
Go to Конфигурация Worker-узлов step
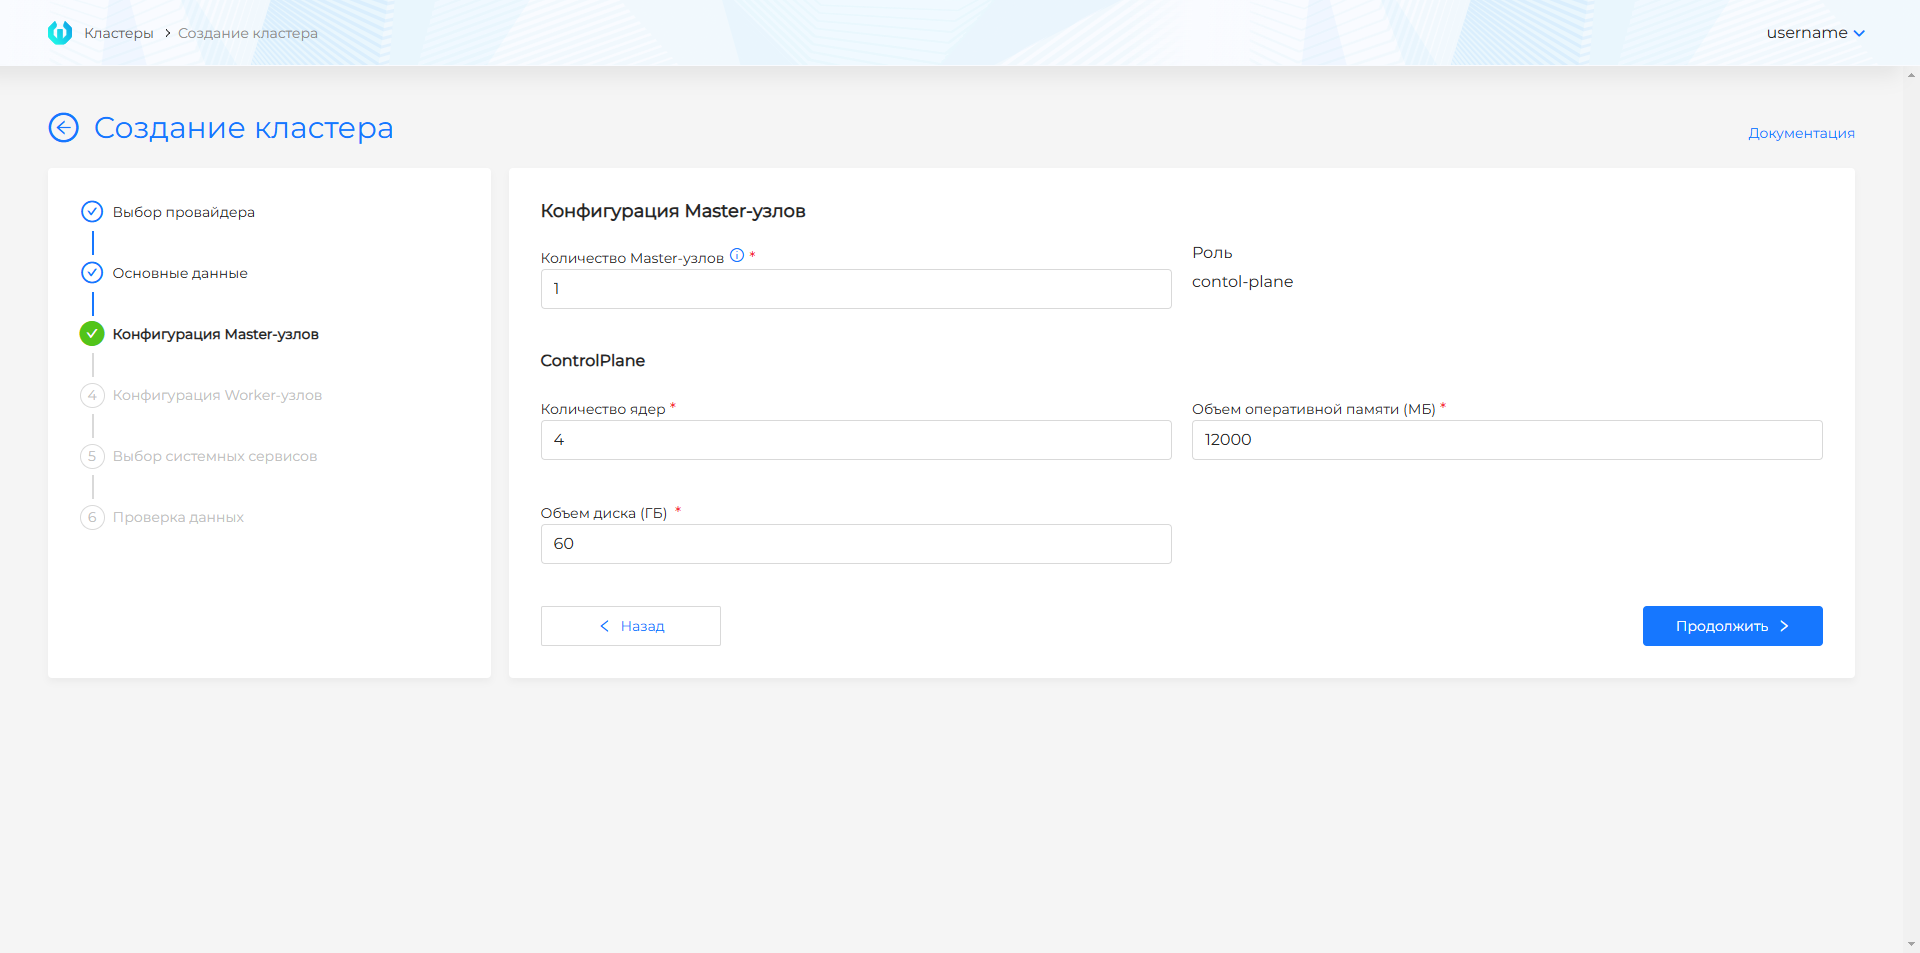217,395
